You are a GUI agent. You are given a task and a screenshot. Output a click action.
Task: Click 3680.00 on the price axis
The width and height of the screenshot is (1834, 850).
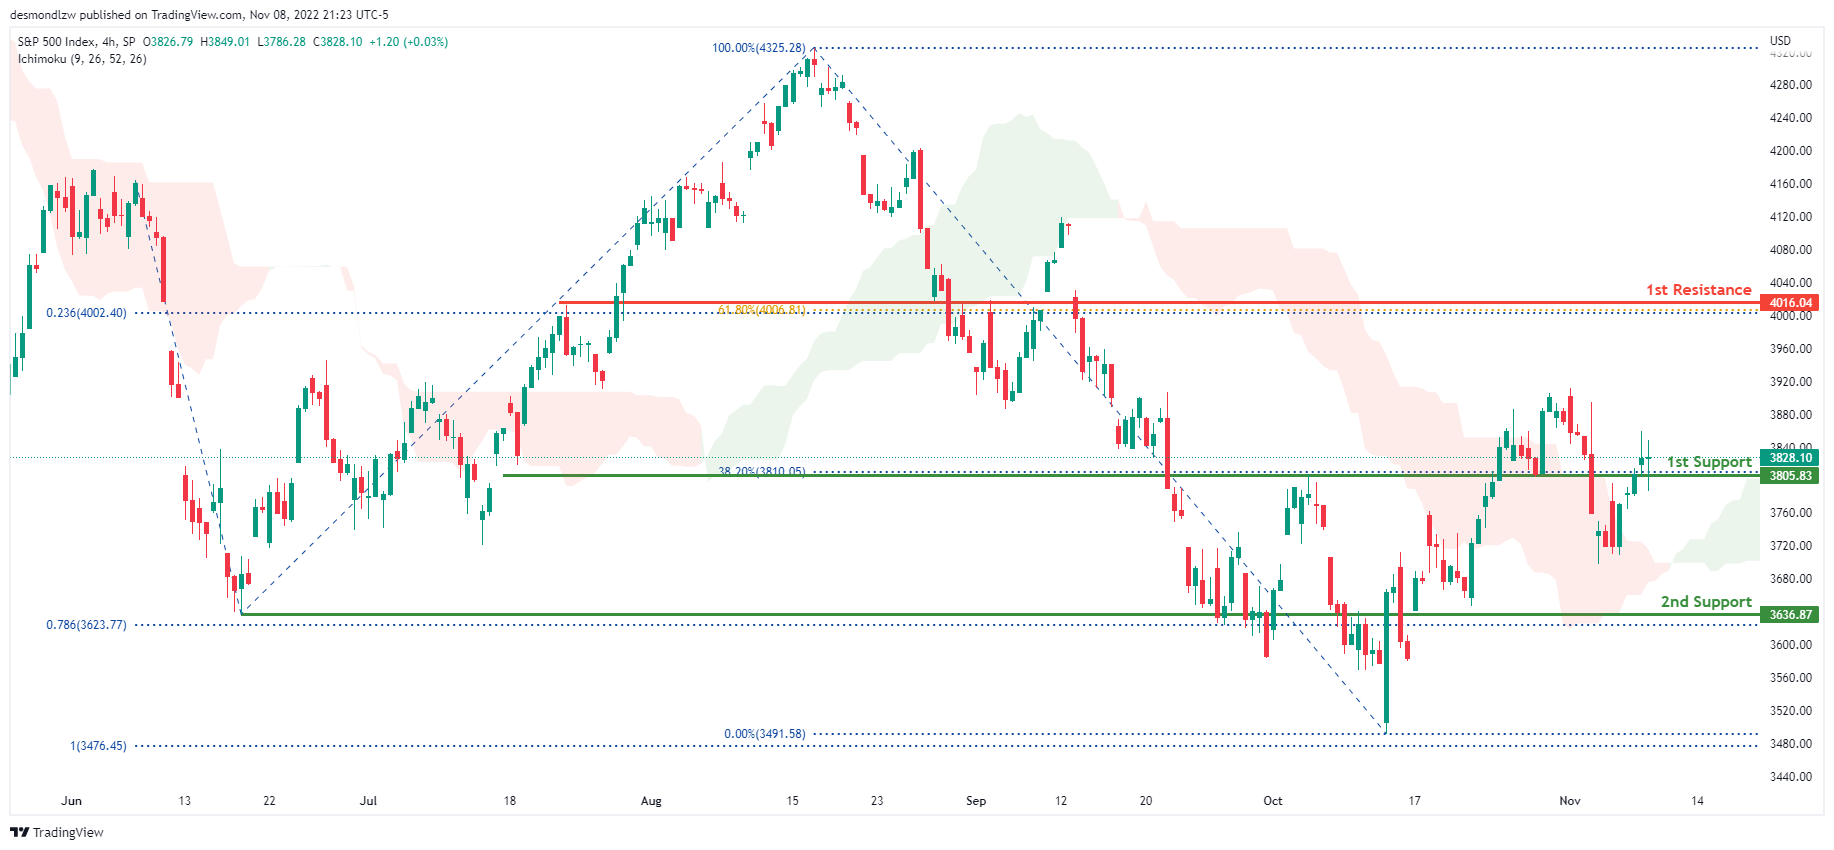click(1791, 579)
